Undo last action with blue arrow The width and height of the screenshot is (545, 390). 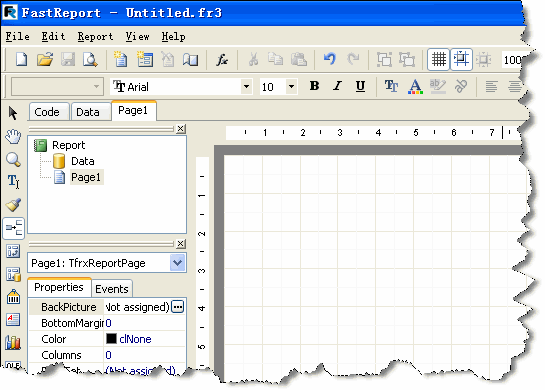(x=330, y=58)
